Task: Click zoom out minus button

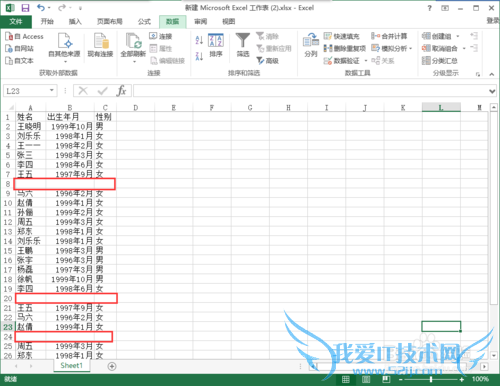Action: coord(401,379)
